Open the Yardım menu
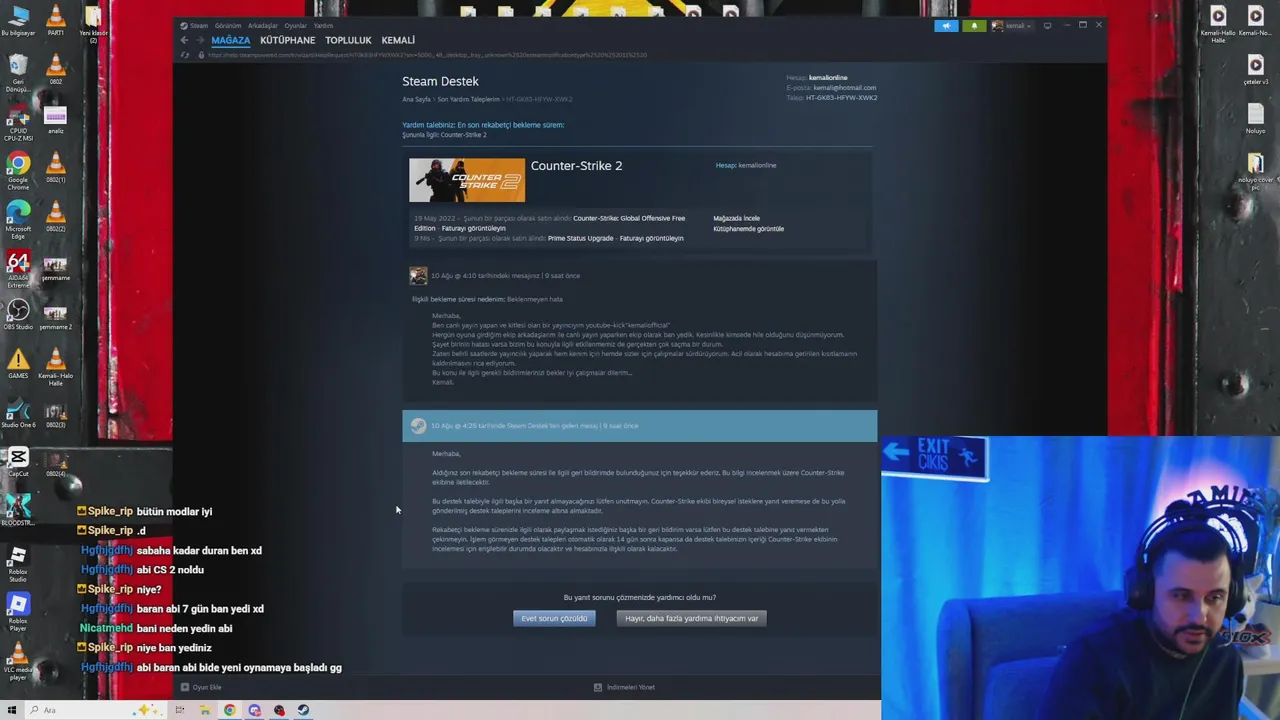 coord(323,26)
